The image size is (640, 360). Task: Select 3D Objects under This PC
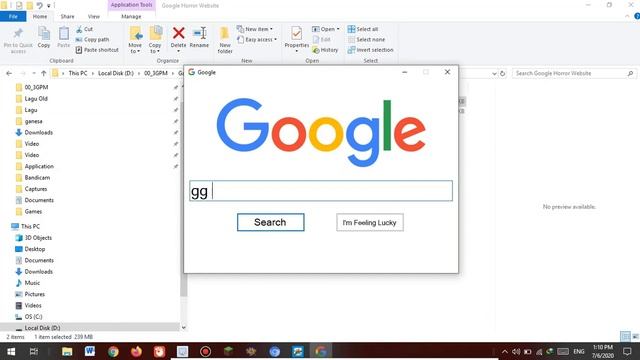38,238
